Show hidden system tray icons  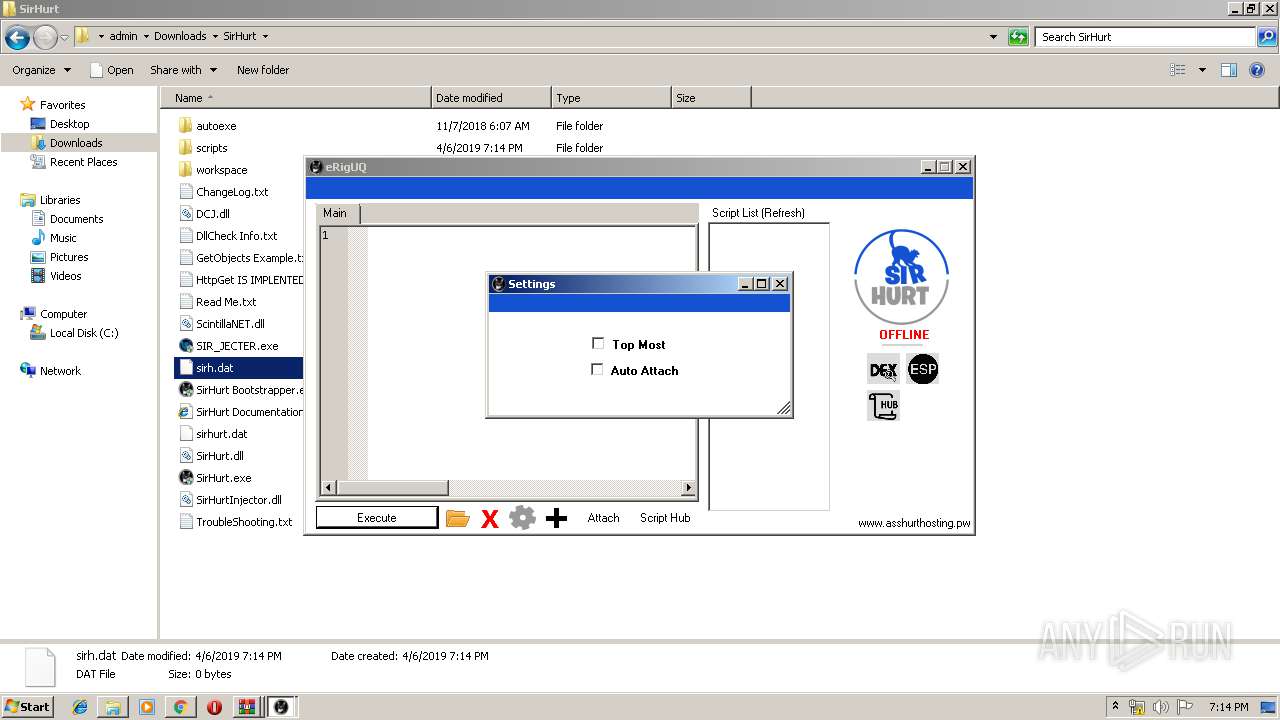1116,706
